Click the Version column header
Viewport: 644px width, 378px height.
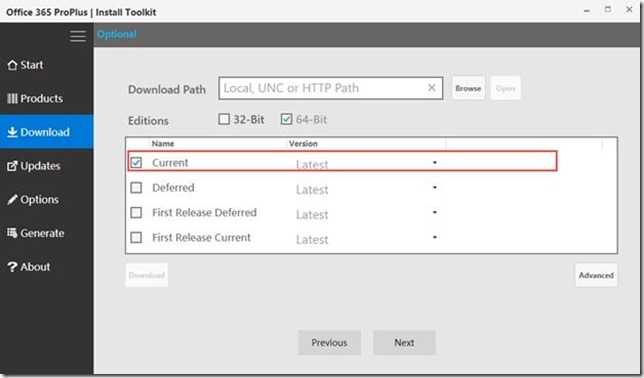[303, 143]
